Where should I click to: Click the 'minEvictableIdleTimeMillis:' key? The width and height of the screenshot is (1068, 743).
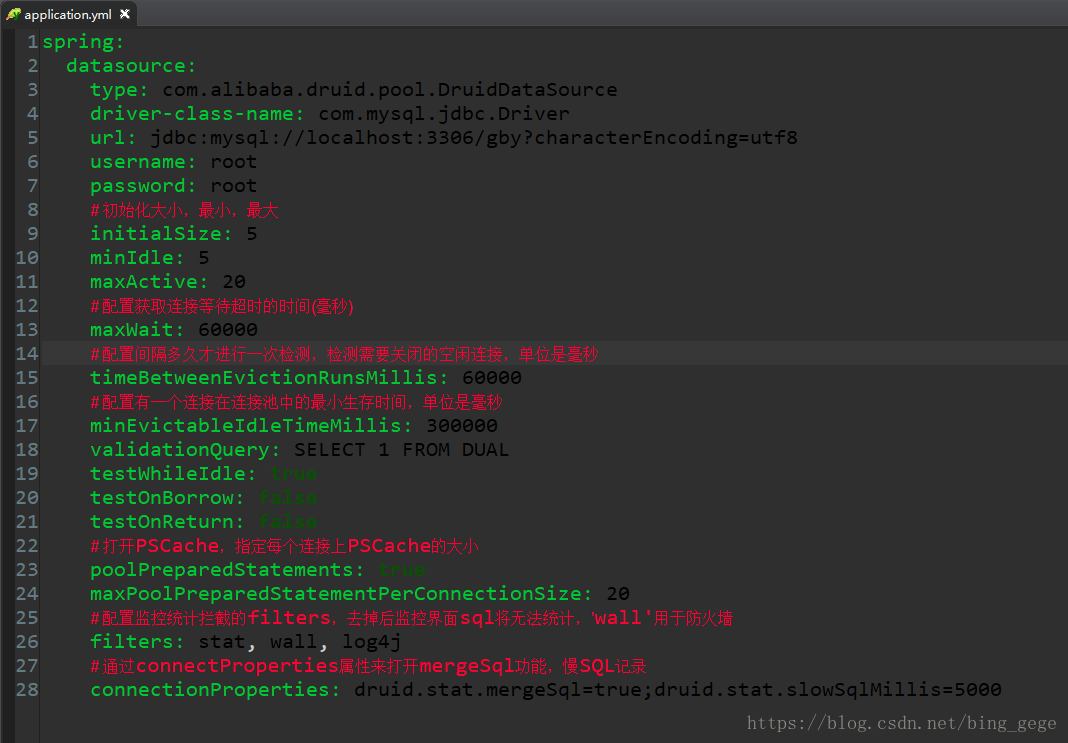tap(251, 426)
